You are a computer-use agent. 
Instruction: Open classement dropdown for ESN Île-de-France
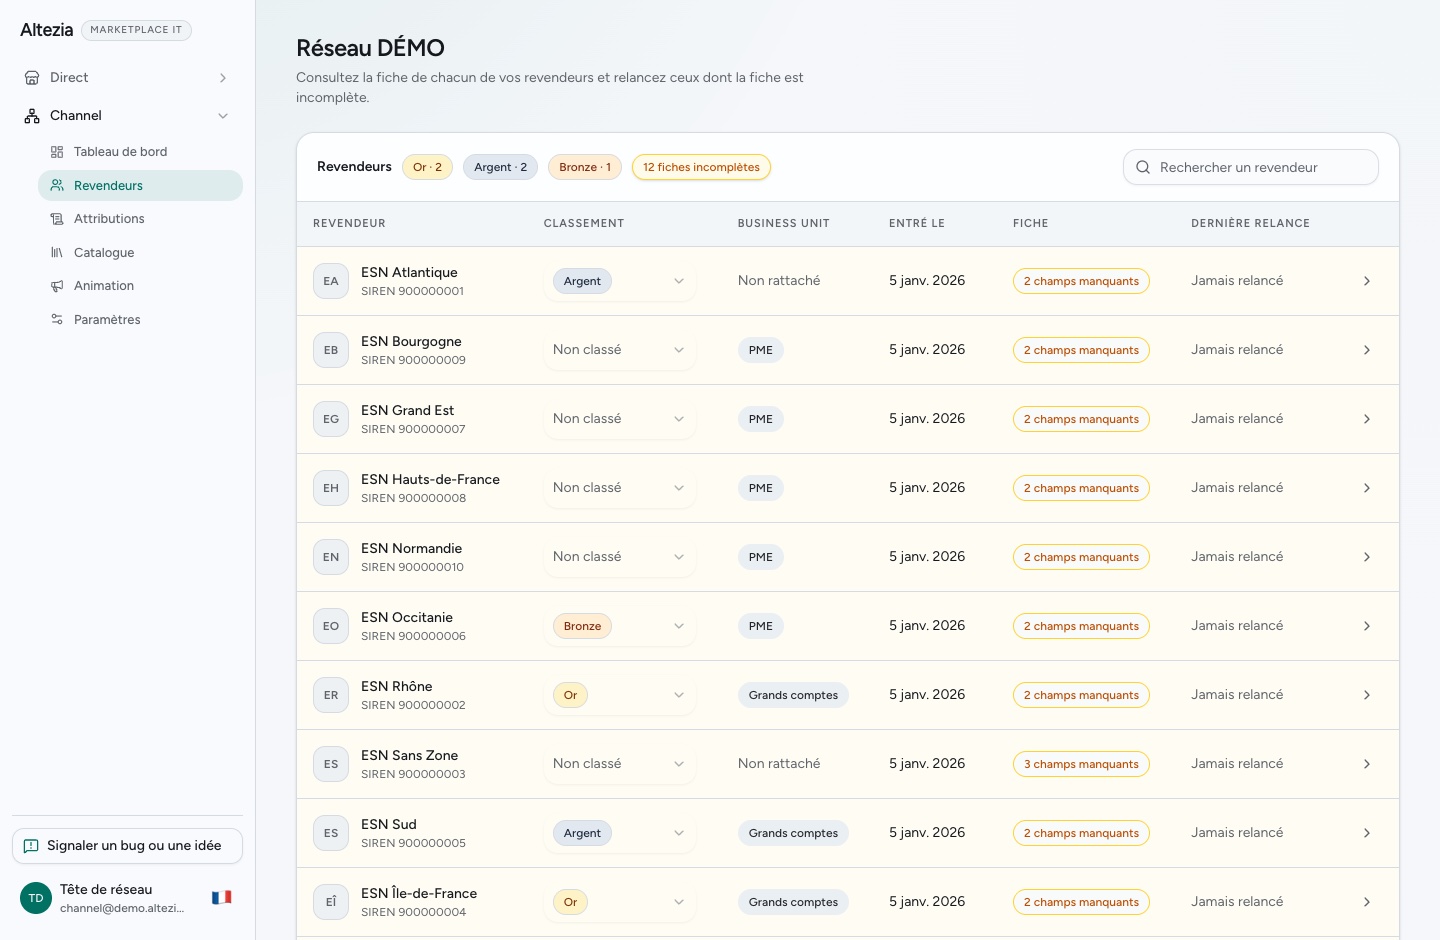click(620, 902)
